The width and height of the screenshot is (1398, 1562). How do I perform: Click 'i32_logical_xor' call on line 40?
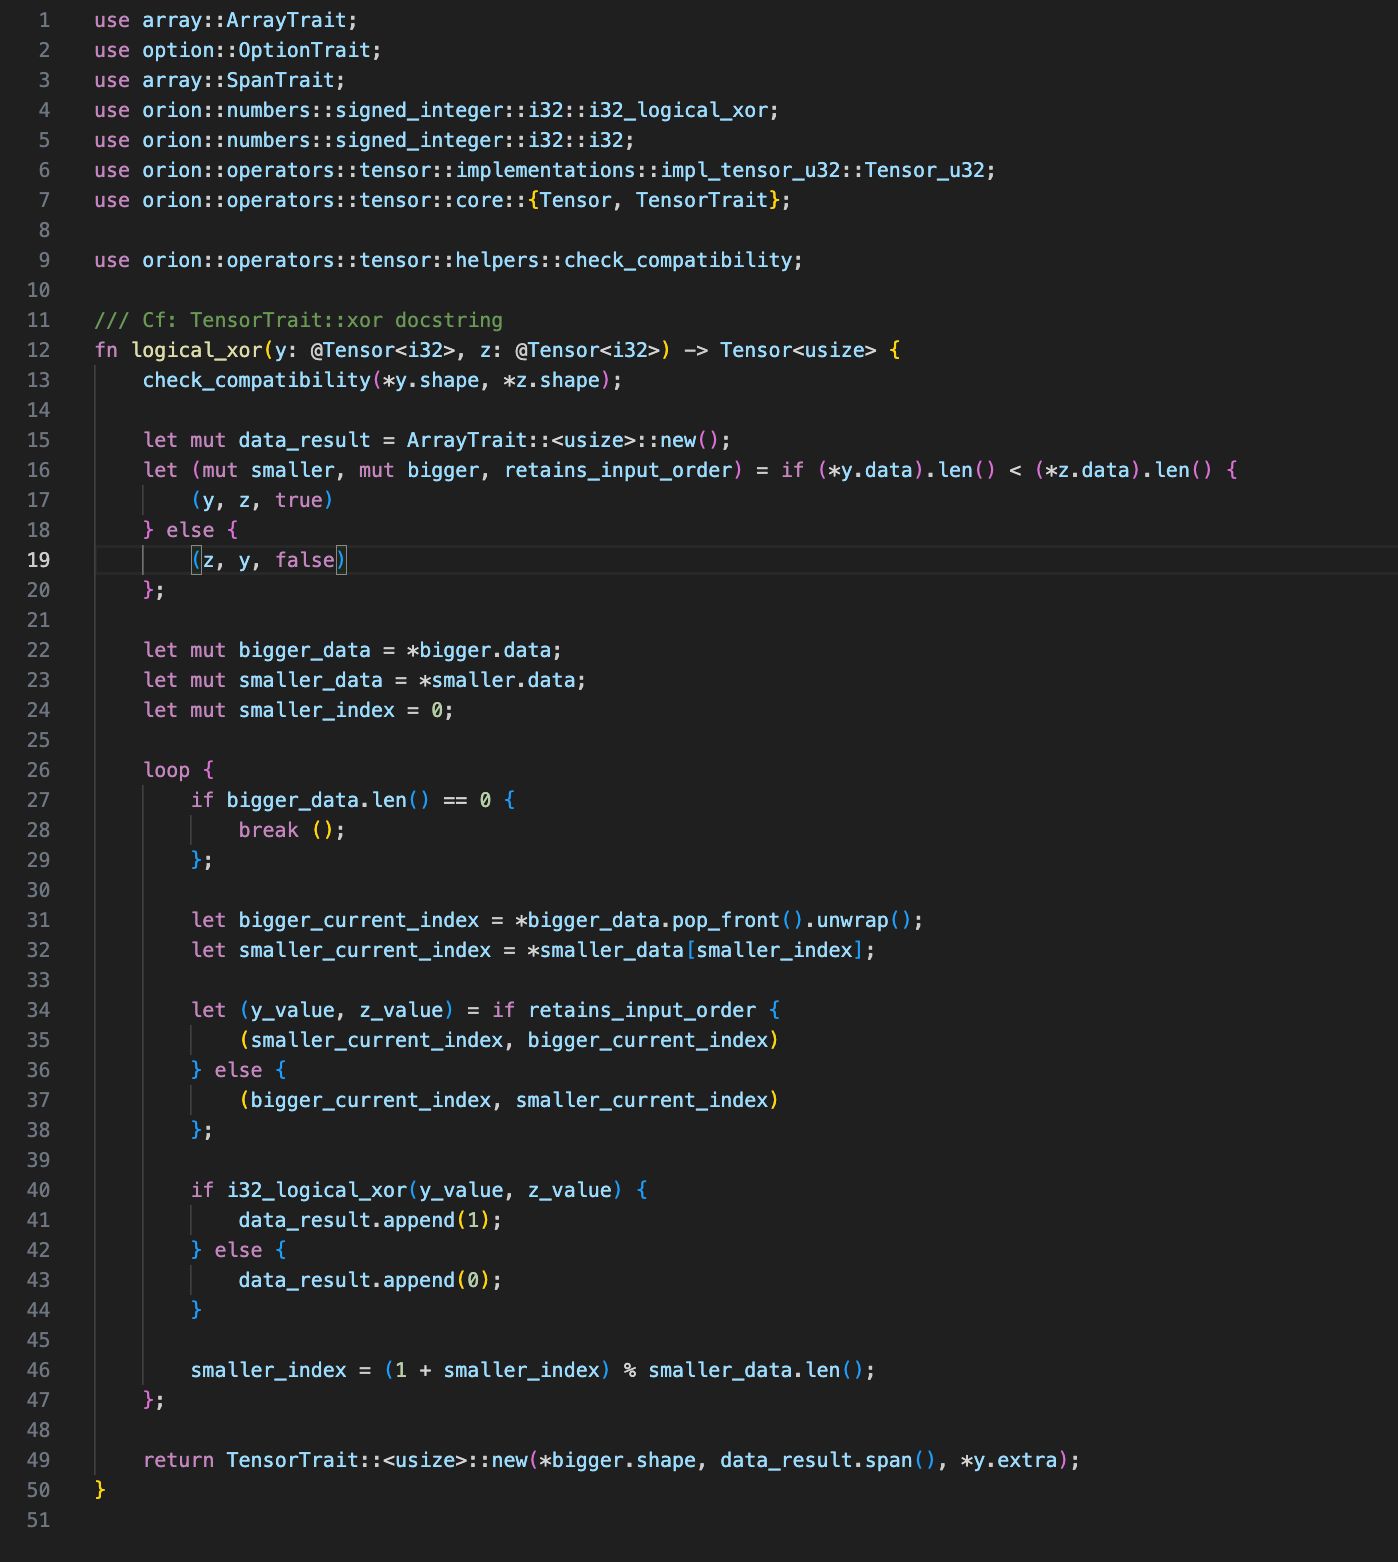(317, 1190)
